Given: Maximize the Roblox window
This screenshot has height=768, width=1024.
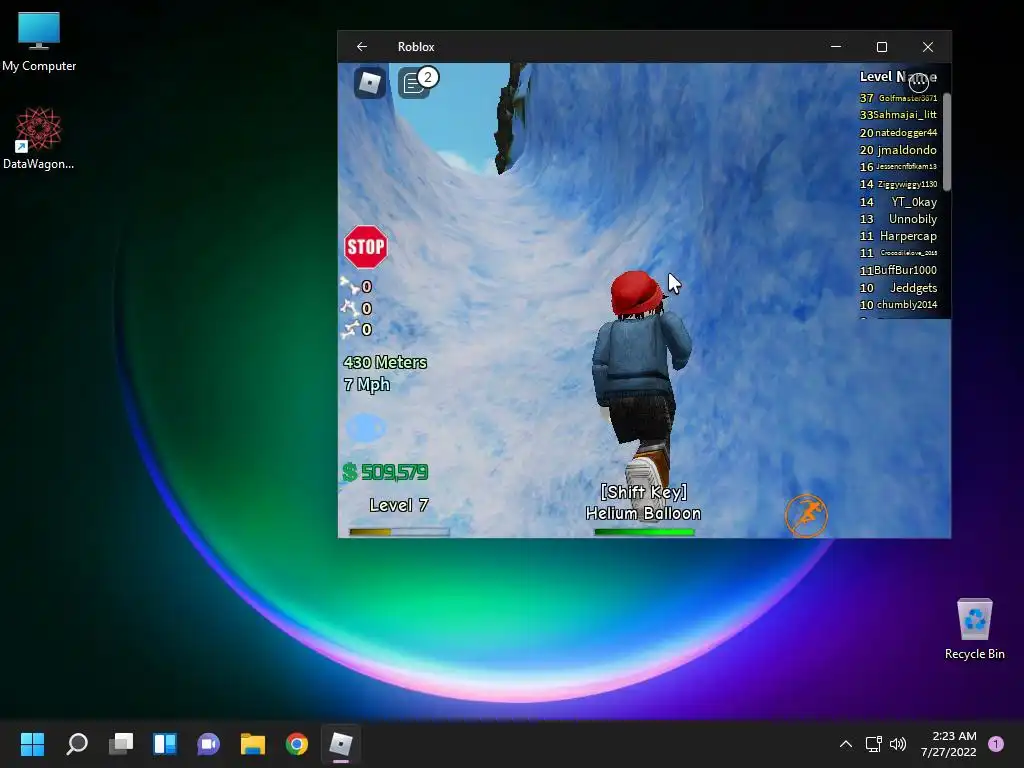Looking at the screenshot, I should click(882, 46).
